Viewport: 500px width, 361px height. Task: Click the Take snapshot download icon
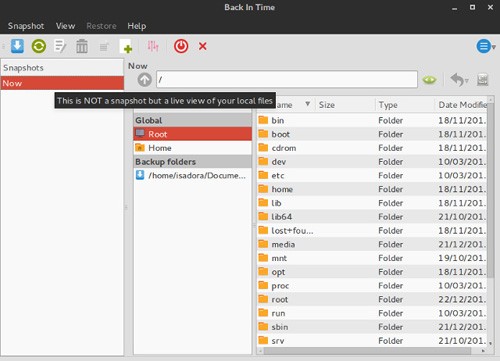click(17, 46)
